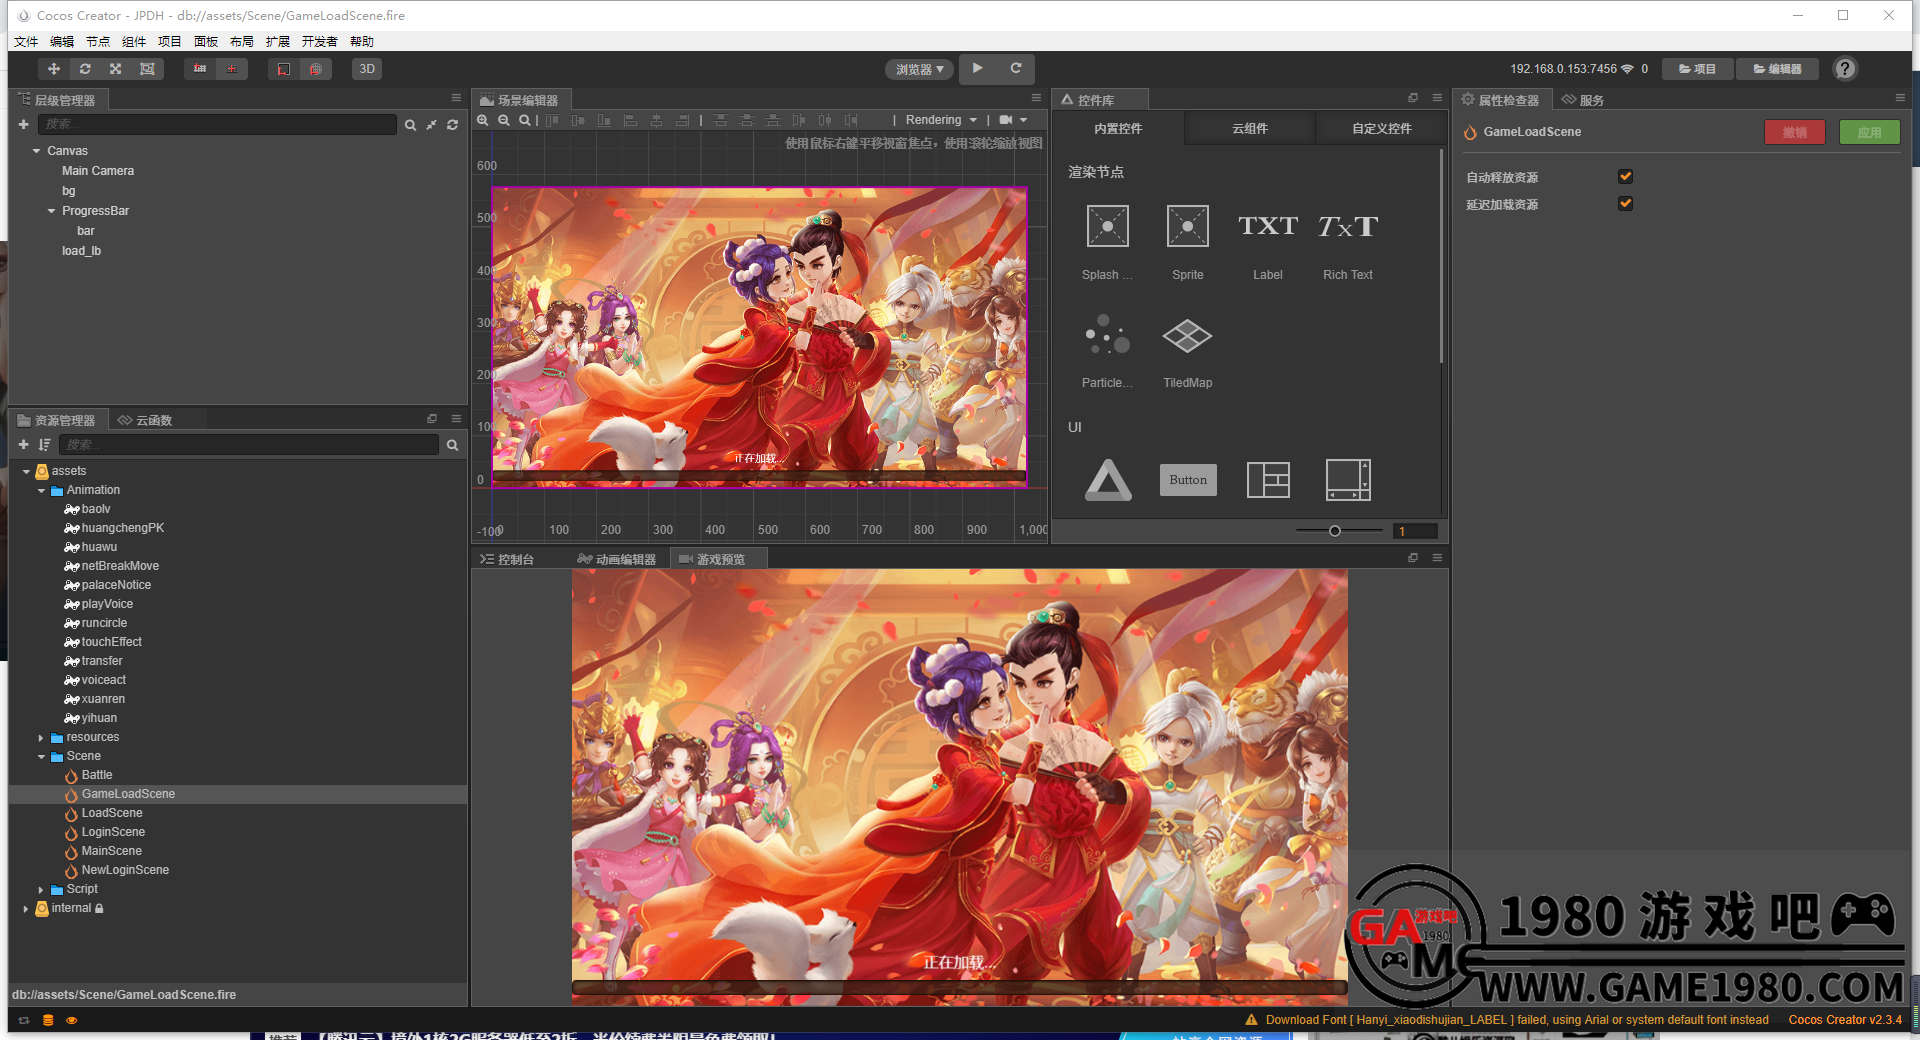Toggle the 3D view mode button
Image resolution: width=1920 pixels, height=1040 pixels.
(367, 69)
